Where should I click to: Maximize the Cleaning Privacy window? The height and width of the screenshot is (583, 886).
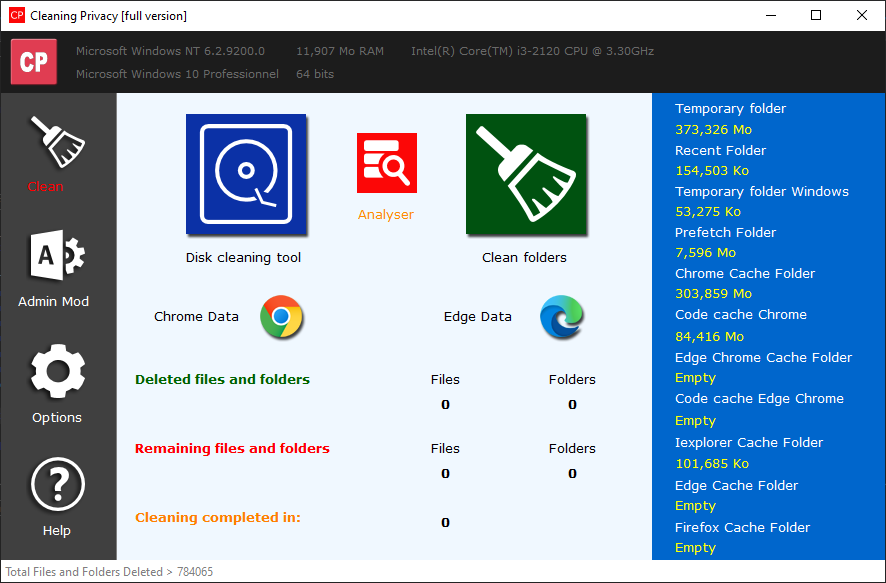[x=816, y=15]
